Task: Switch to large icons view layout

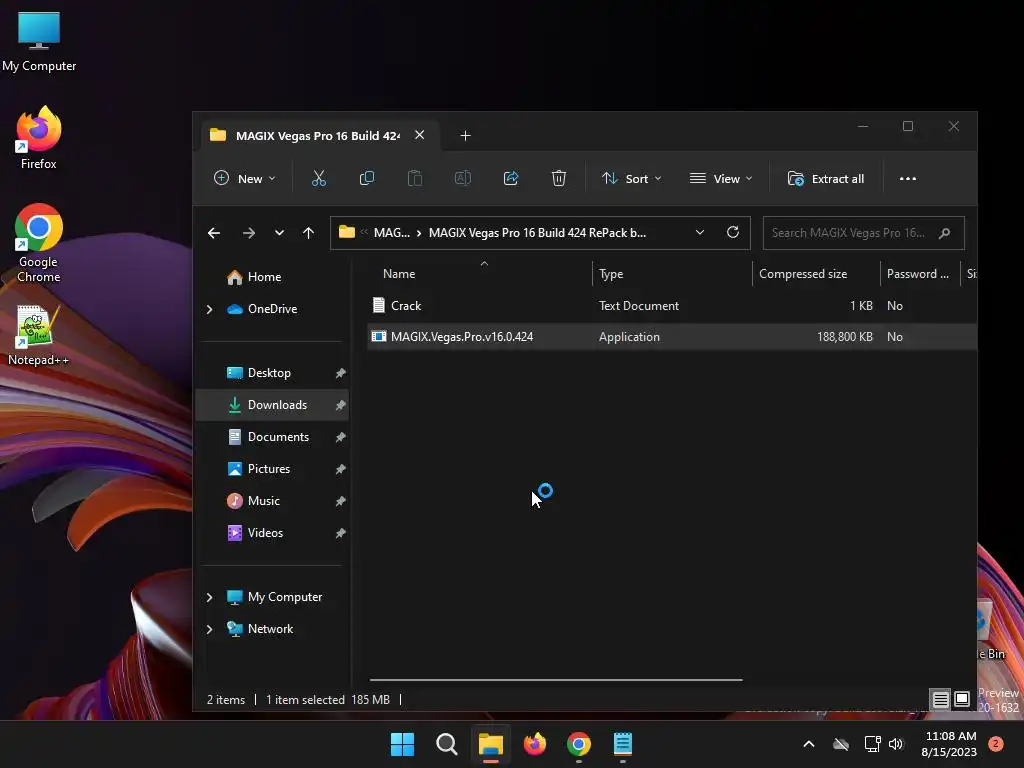Action: click(962, 699)
